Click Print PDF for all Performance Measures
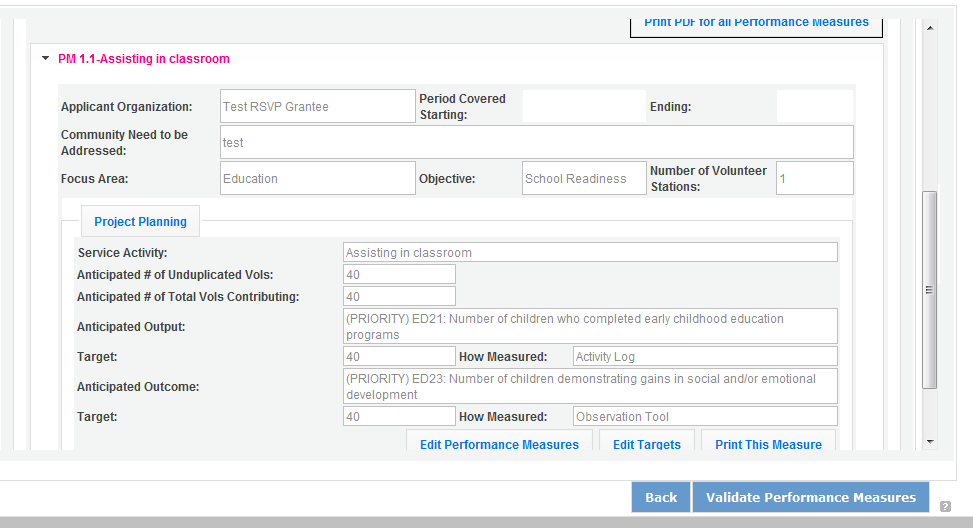The image size is (973, 528). 756,22
